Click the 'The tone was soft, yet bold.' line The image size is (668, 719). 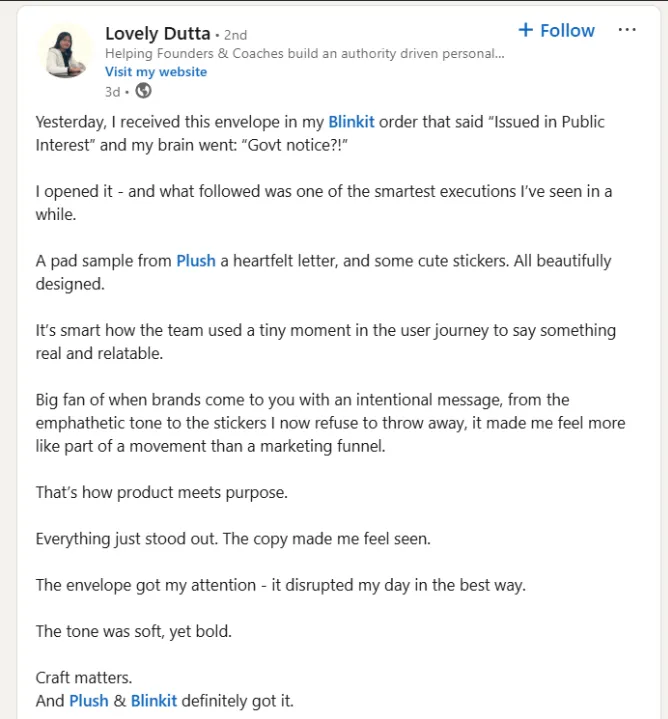coord(134,631)
